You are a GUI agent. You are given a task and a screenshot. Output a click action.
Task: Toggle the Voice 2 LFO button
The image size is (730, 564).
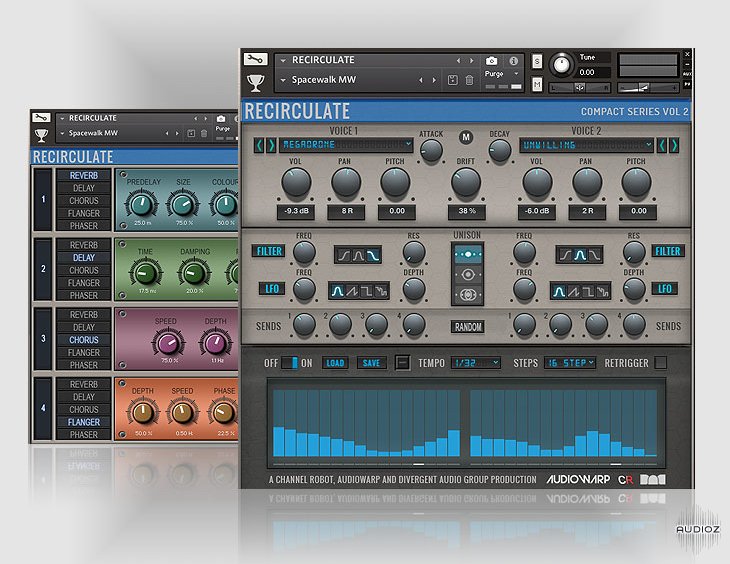coord(664,289)
